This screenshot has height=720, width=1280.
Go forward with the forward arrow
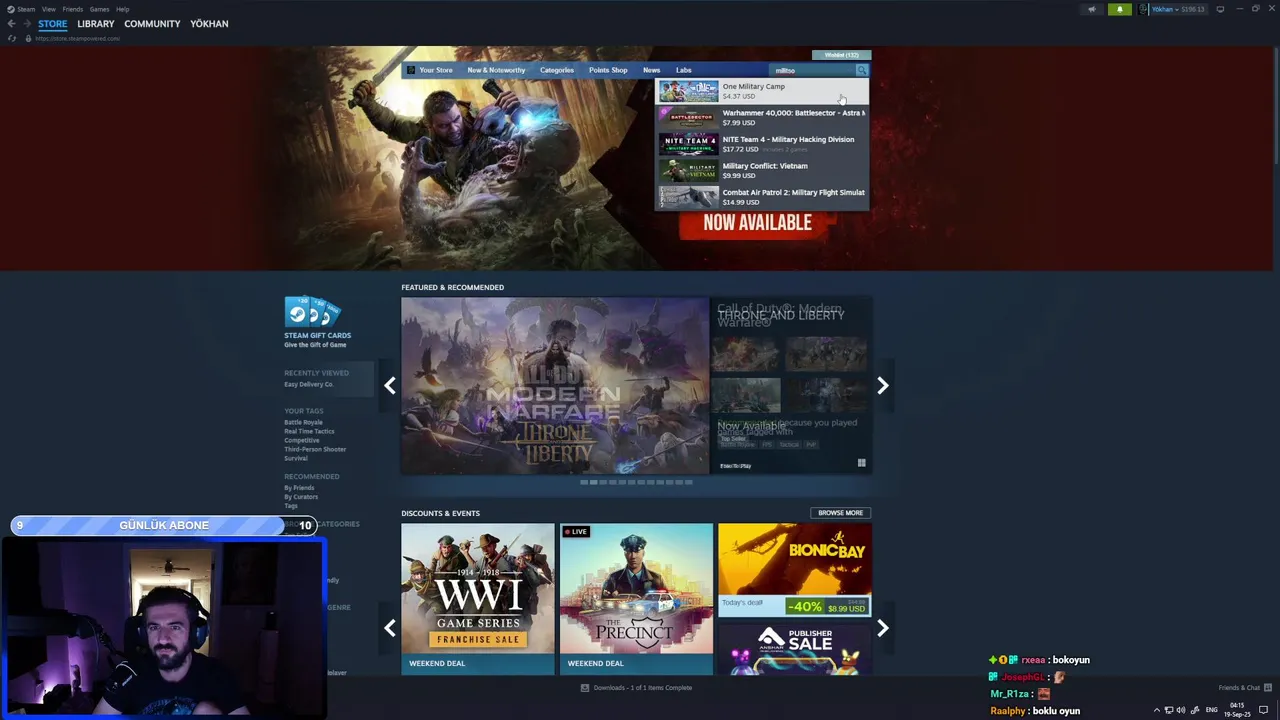tap(26, 24)
